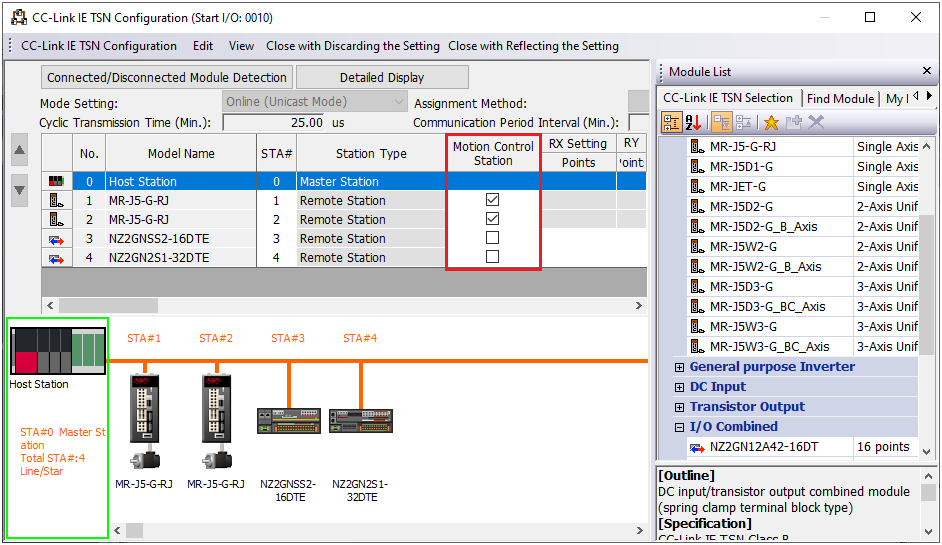Screen dimensions: 942x545
Task: Check Motion Control Station for NZ2GNSS2-16DTE
Action: [x=493, y=237]
